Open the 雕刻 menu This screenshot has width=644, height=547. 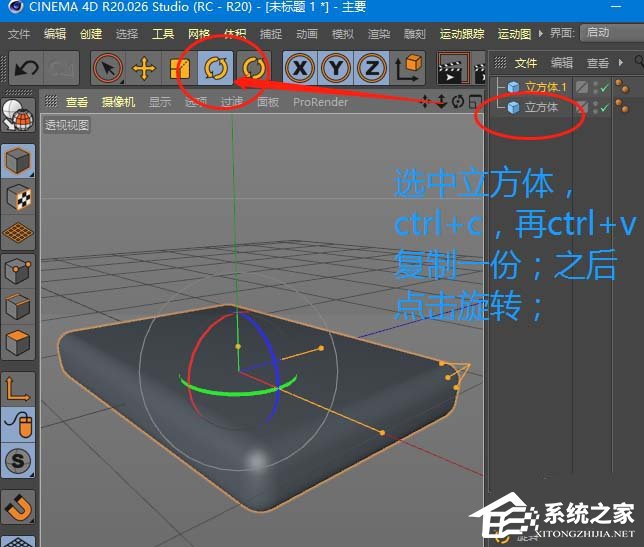coord(415,34)
